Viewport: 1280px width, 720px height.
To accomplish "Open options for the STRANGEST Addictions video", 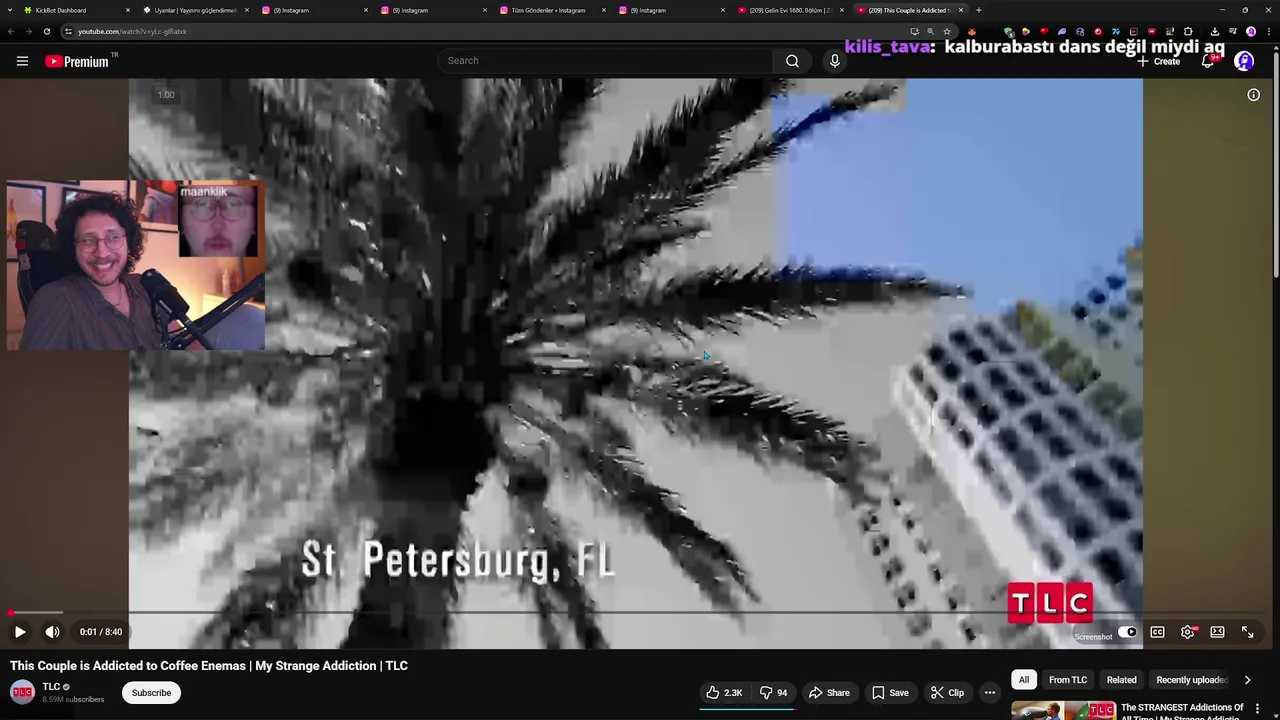I will click(1257, 709).
